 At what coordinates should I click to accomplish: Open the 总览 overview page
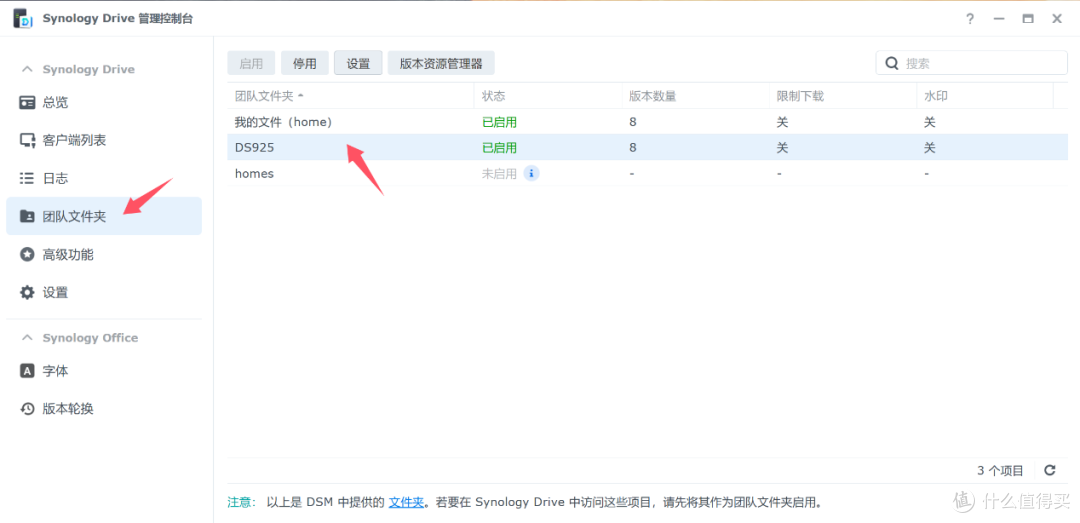tap(103, 103)
